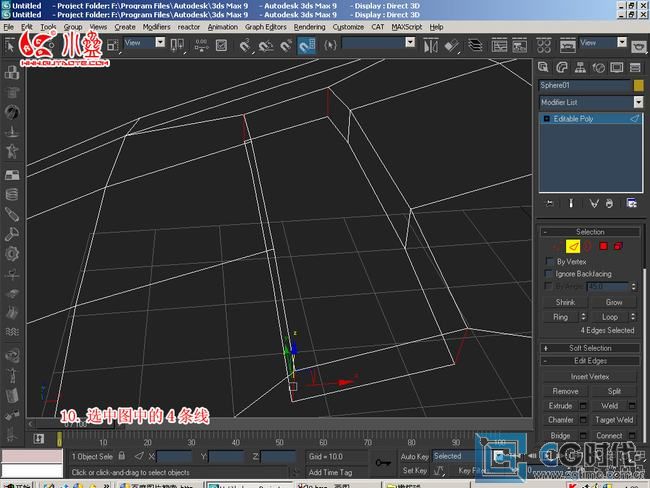
Task: Select the Polygon sub-object level icon
Action: click(x=603, y=246)
